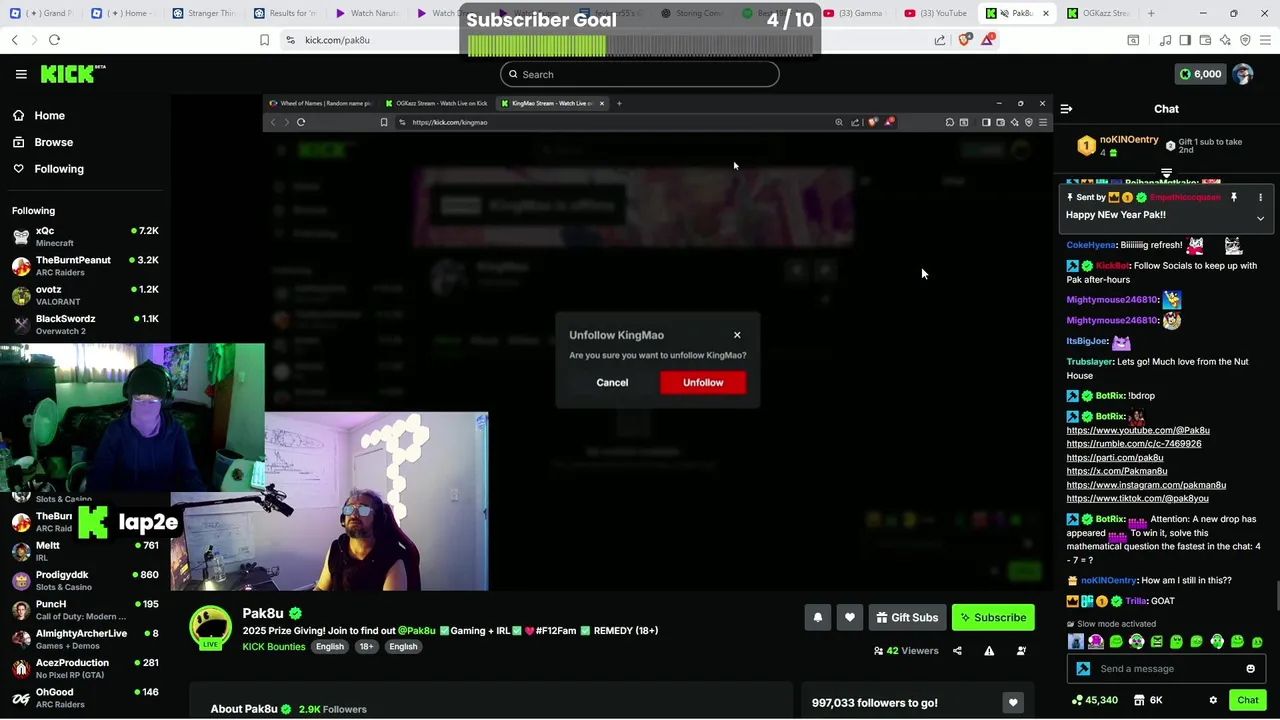
Task: Switch to the (33) YouTube browser tab
Action: coord(935,13)
